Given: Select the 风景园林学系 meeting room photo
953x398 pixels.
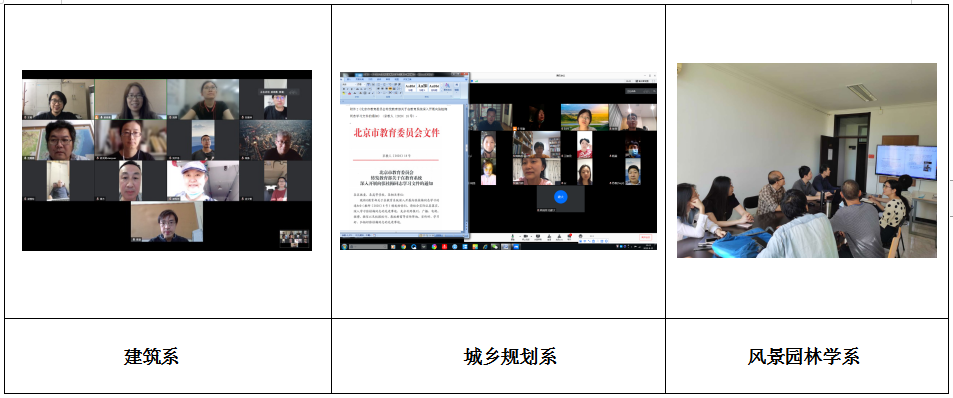Looking at the screenshot, I should 807,160.
